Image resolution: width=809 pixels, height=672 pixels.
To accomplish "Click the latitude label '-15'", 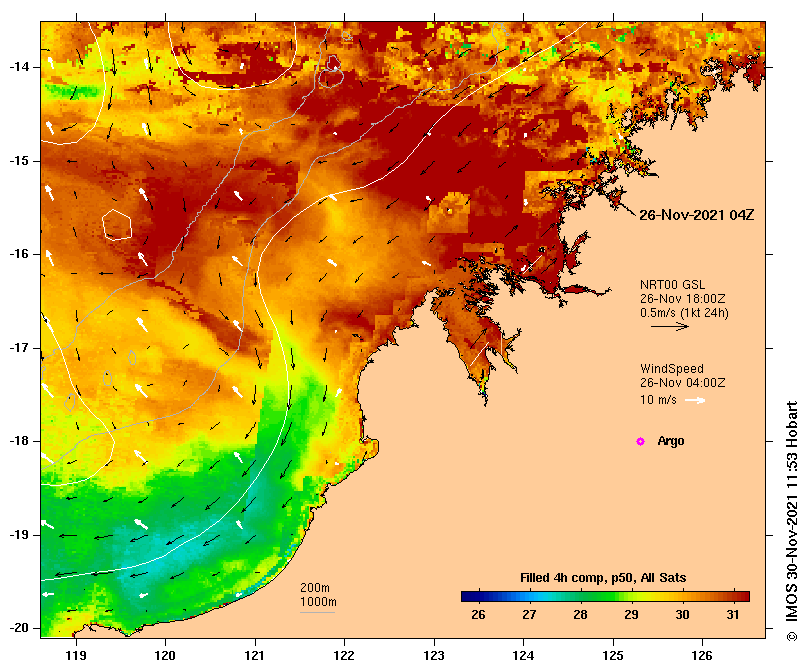I will (19, 161).
